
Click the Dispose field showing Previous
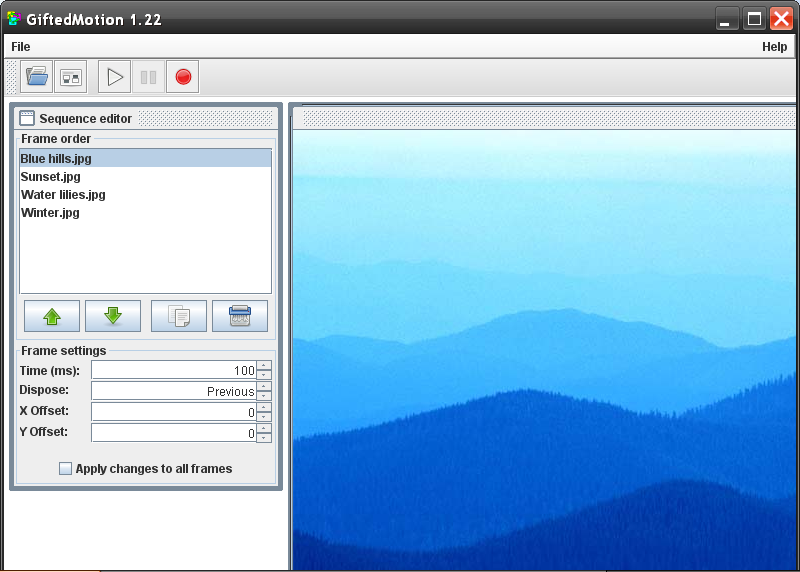pos(174,391)
